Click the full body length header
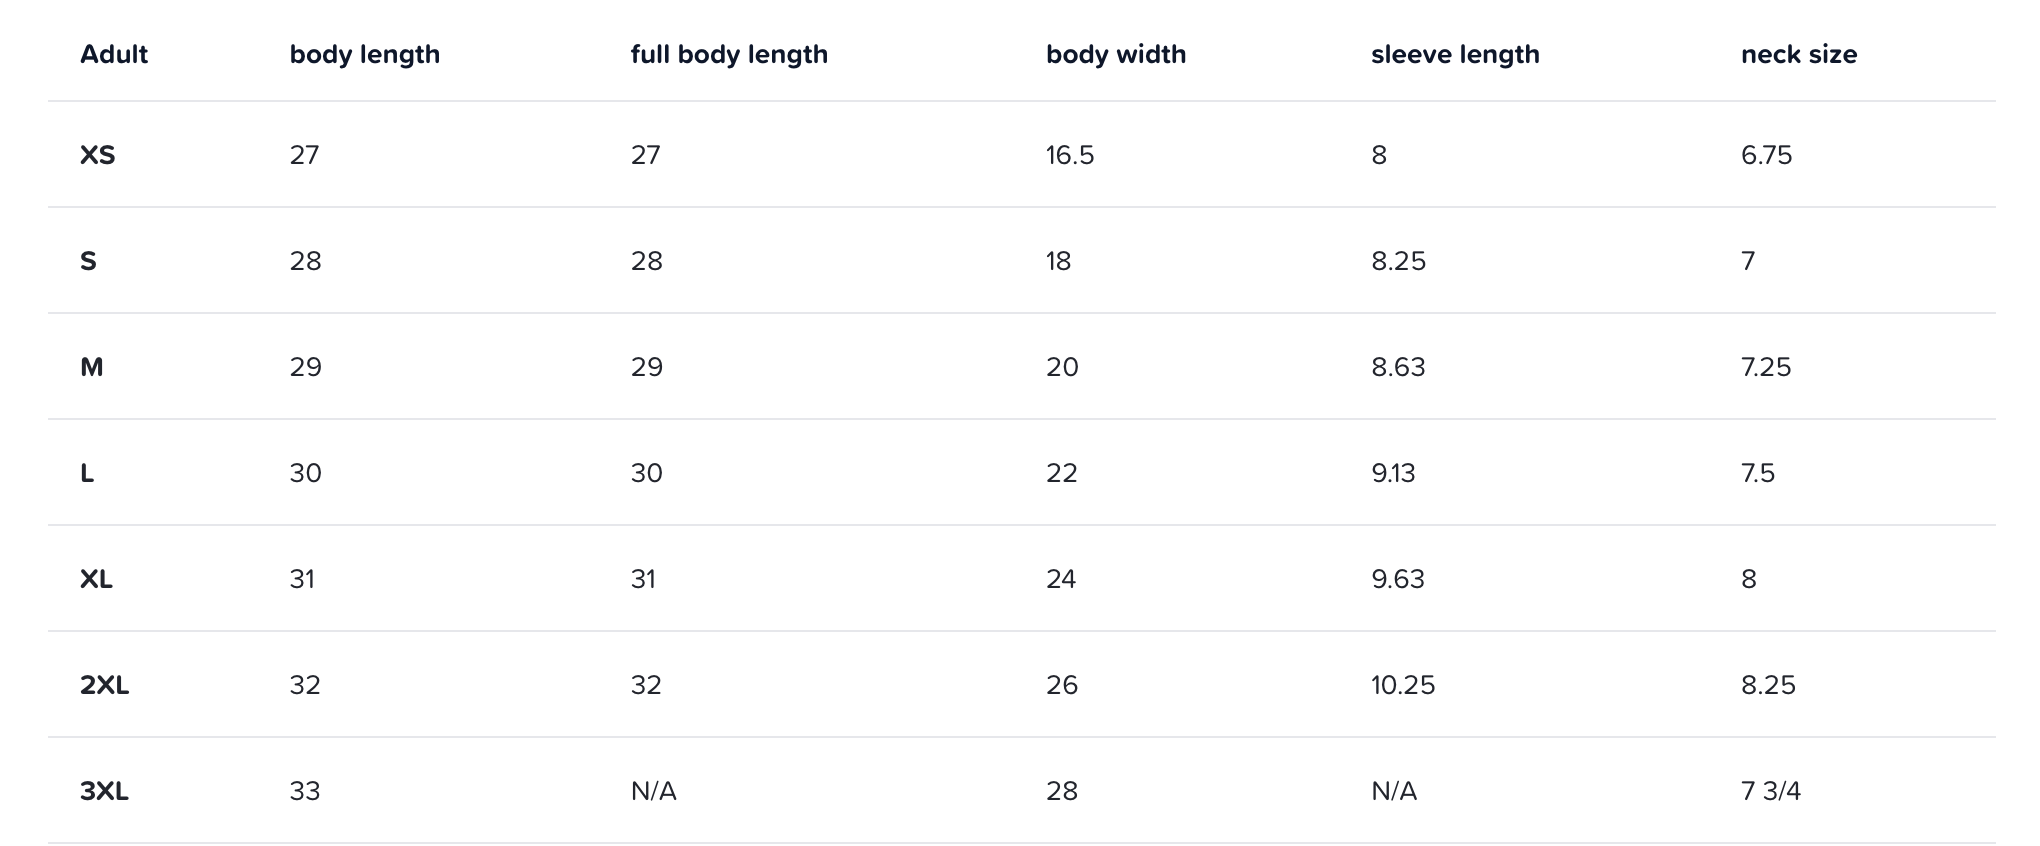Image resolution: width=2040 pixels, height=846 pixels. [729, 54]
